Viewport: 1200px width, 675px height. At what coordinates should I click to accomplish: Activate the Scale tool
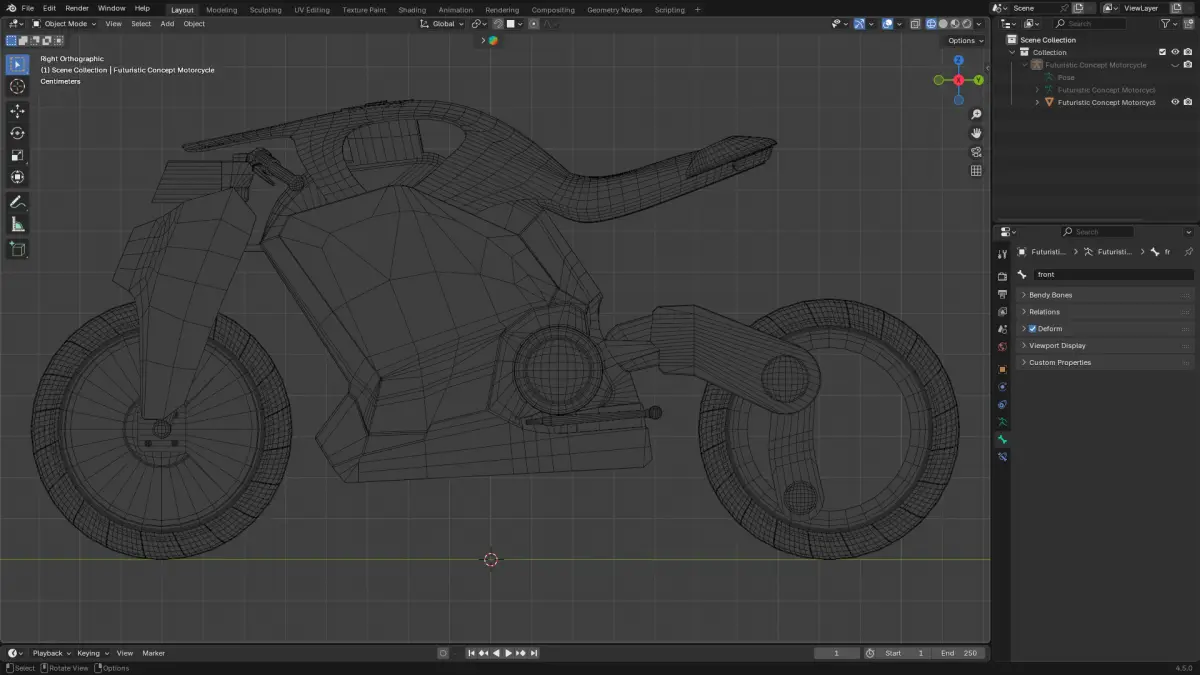[17, 155]
